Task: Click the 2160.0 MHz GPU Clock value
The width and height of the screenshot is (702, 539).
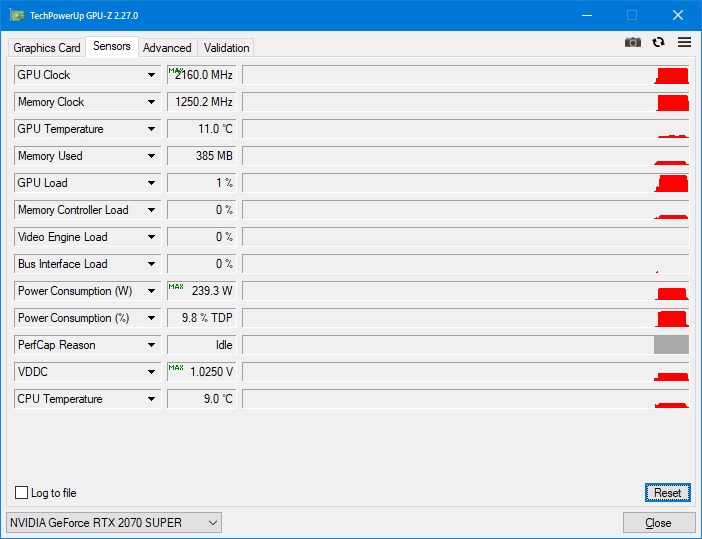Action: [201, 75]
